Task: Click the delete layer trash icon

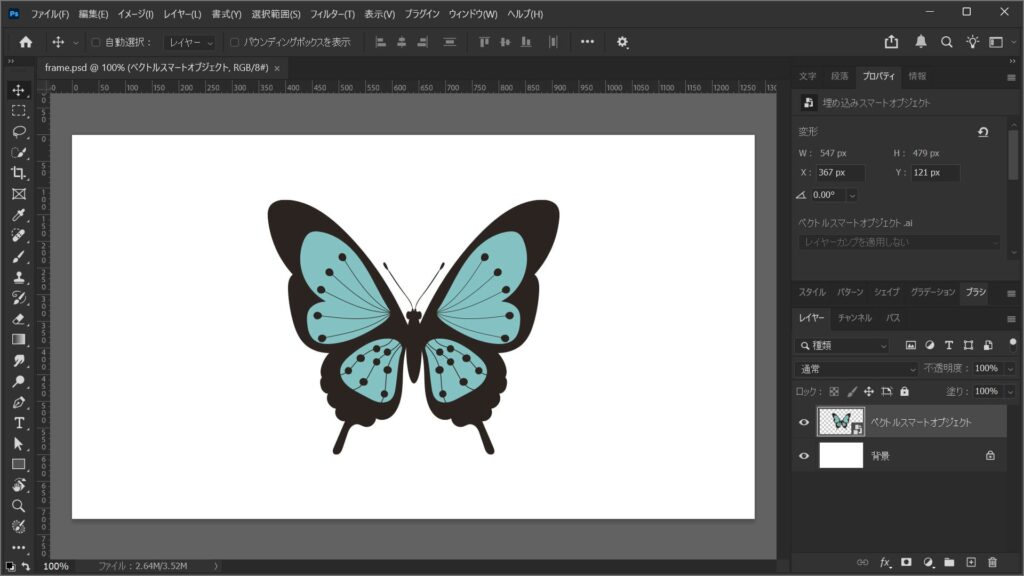Action: 992,562
